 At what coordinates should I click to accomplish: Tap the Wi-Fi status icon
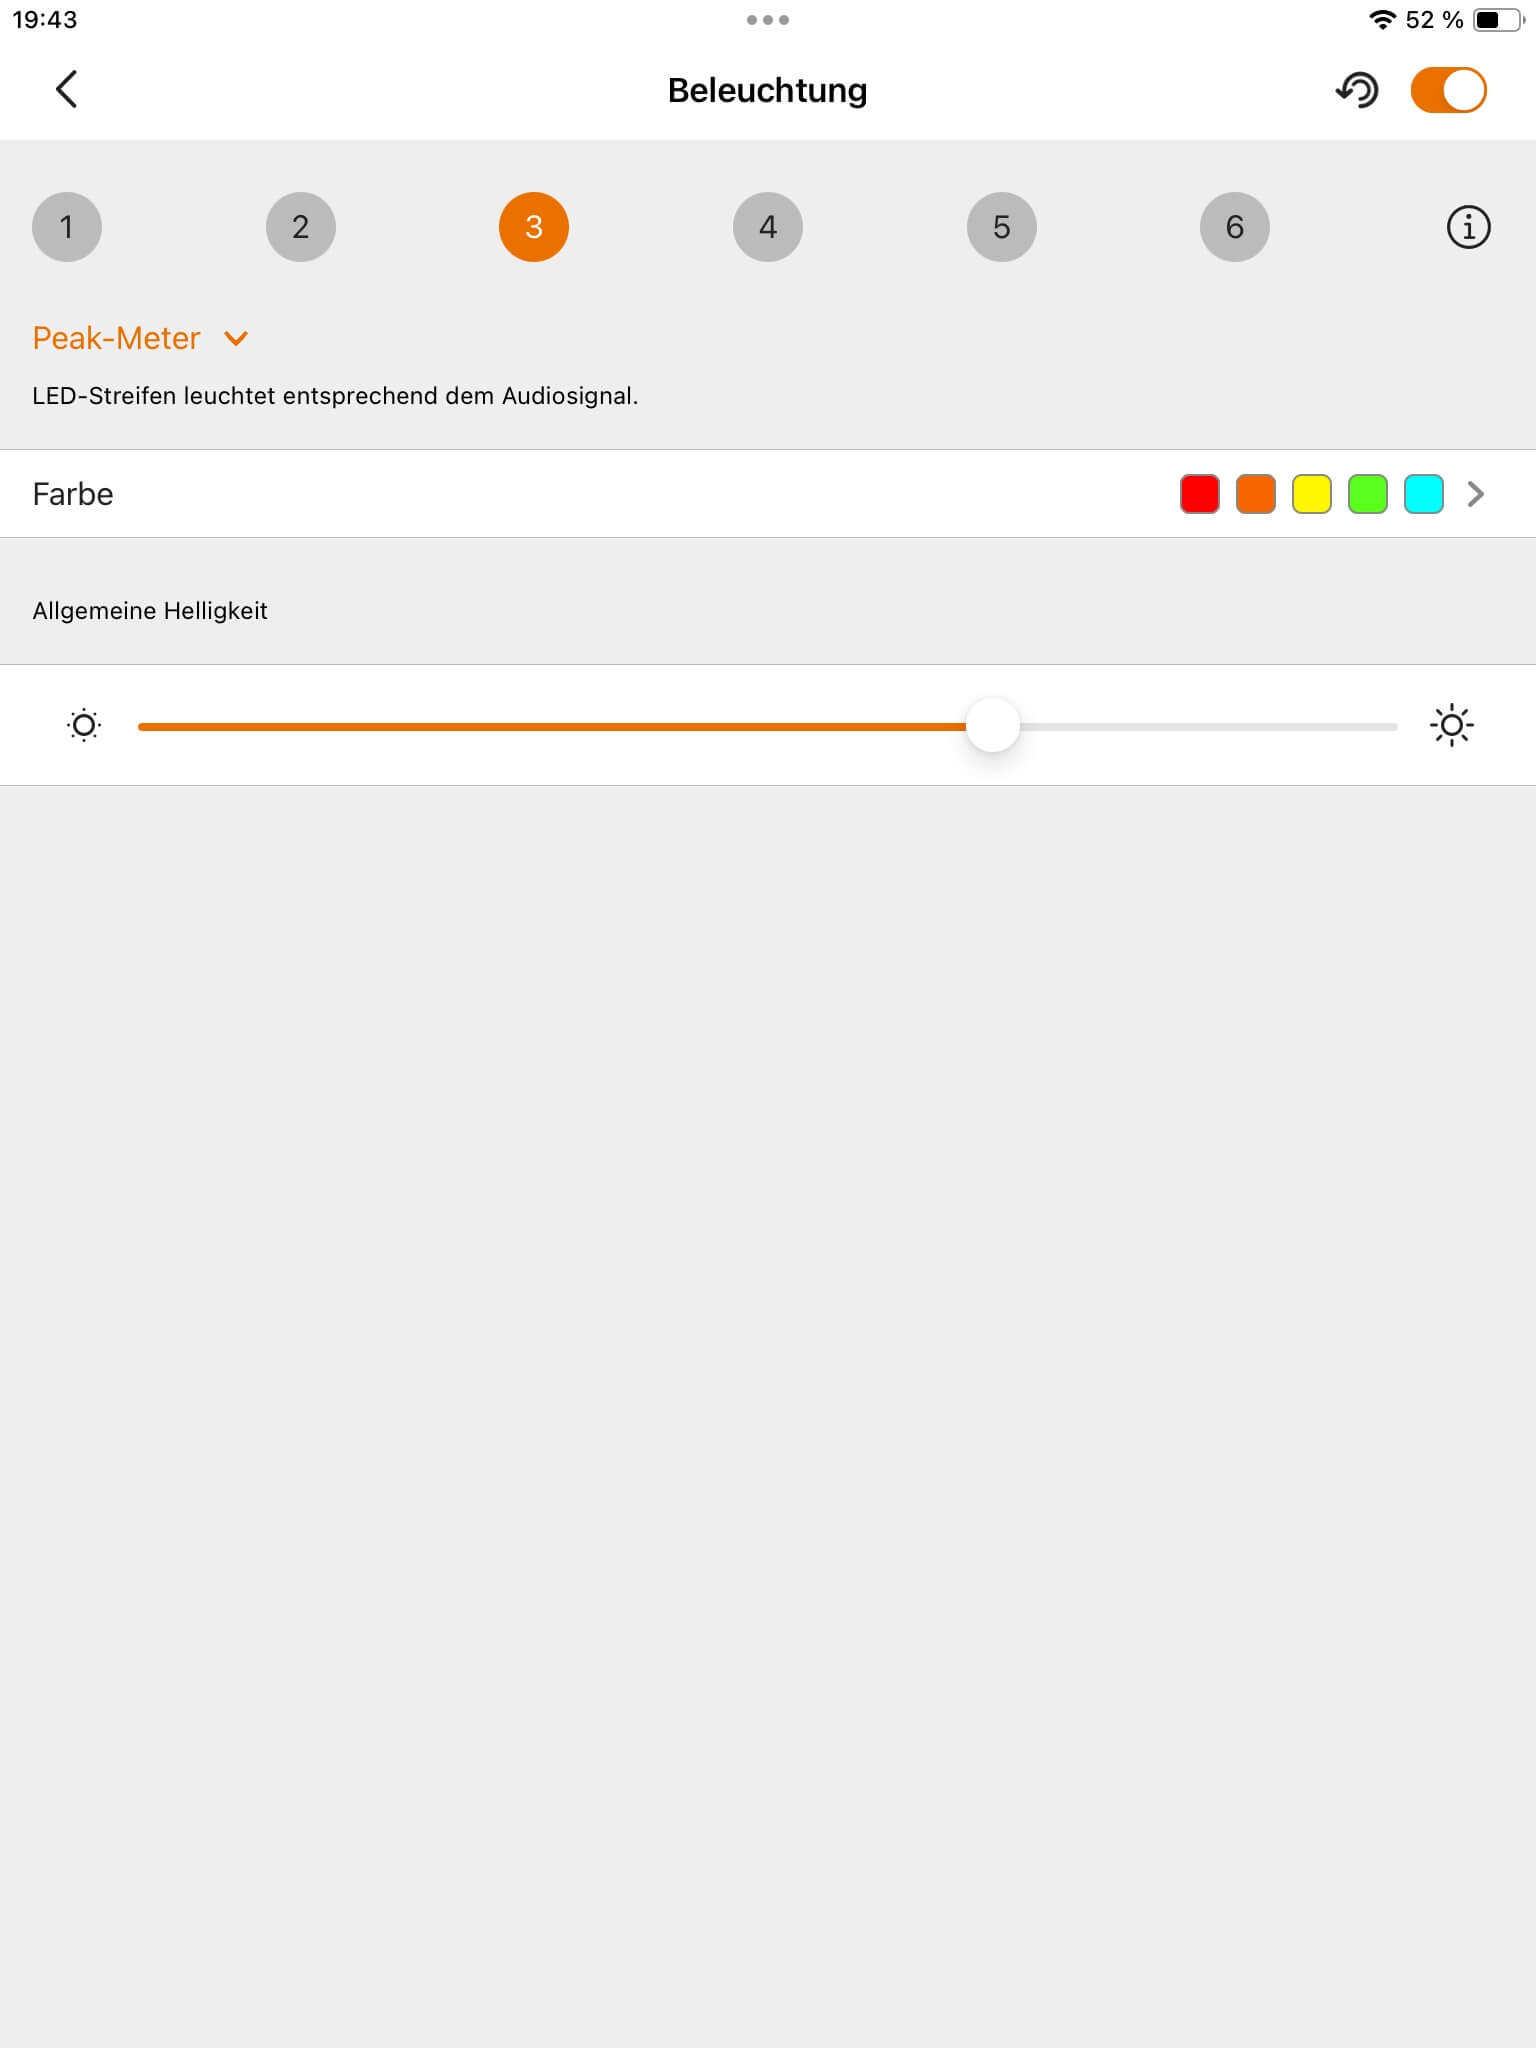pos(1382,20)
